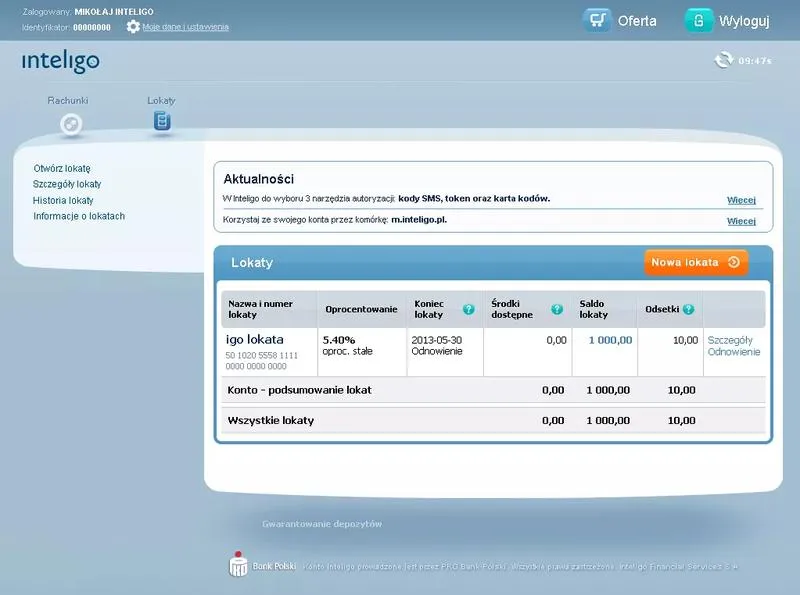
Task: Open Informacje o lokatach sidebar item
Action: coord(79,216)
